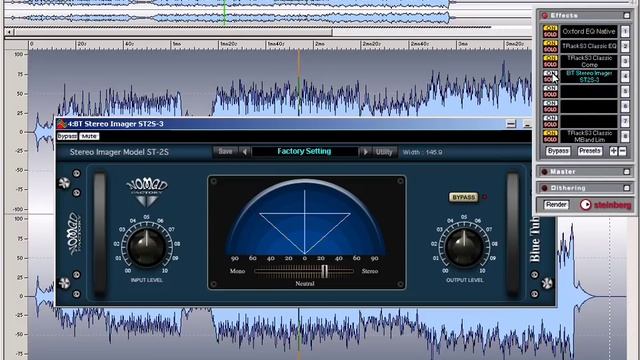Viewport: 640px width, 360px height.
Task: Click the Mono/Stereo width slider handle
Action: [x=324, y=271]
